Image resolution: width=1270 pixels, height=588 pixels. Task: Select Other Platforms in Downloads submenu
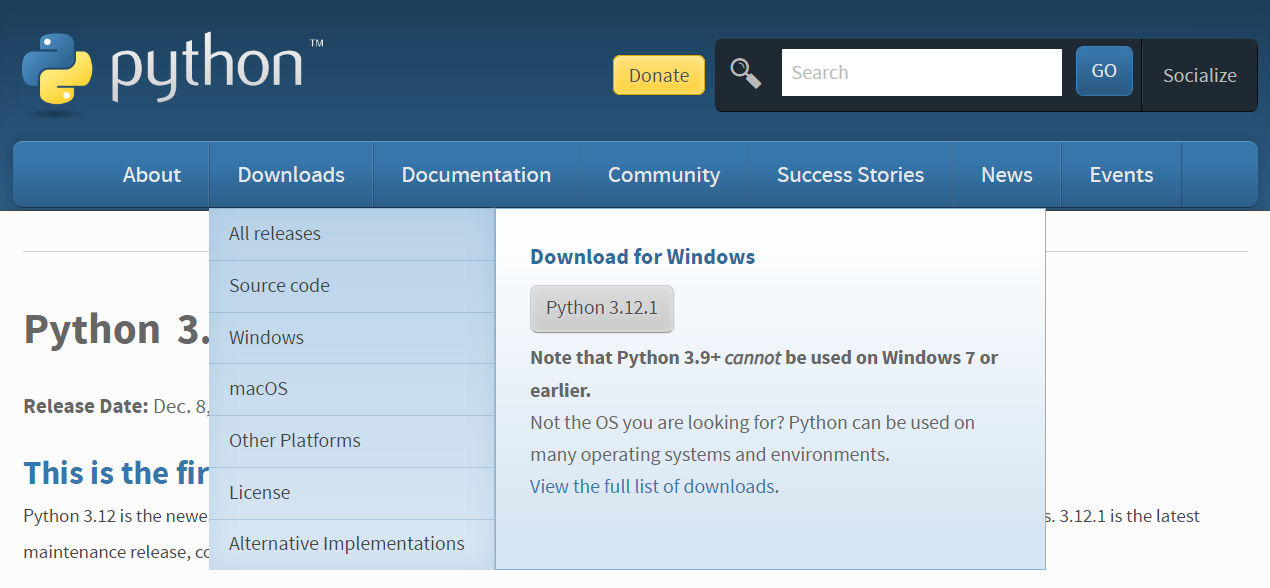tap(352, 441)
